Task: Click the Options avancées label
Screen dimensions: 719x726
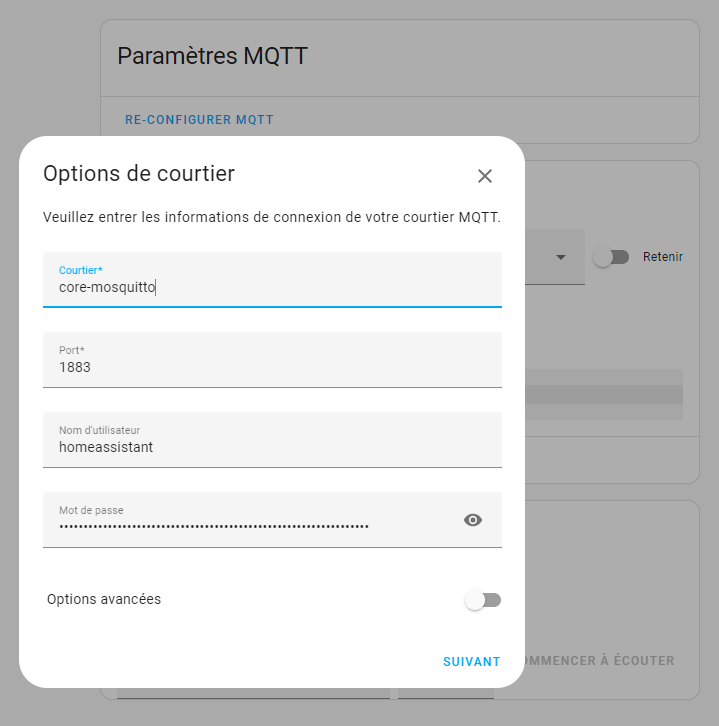Action: [104, 599]
